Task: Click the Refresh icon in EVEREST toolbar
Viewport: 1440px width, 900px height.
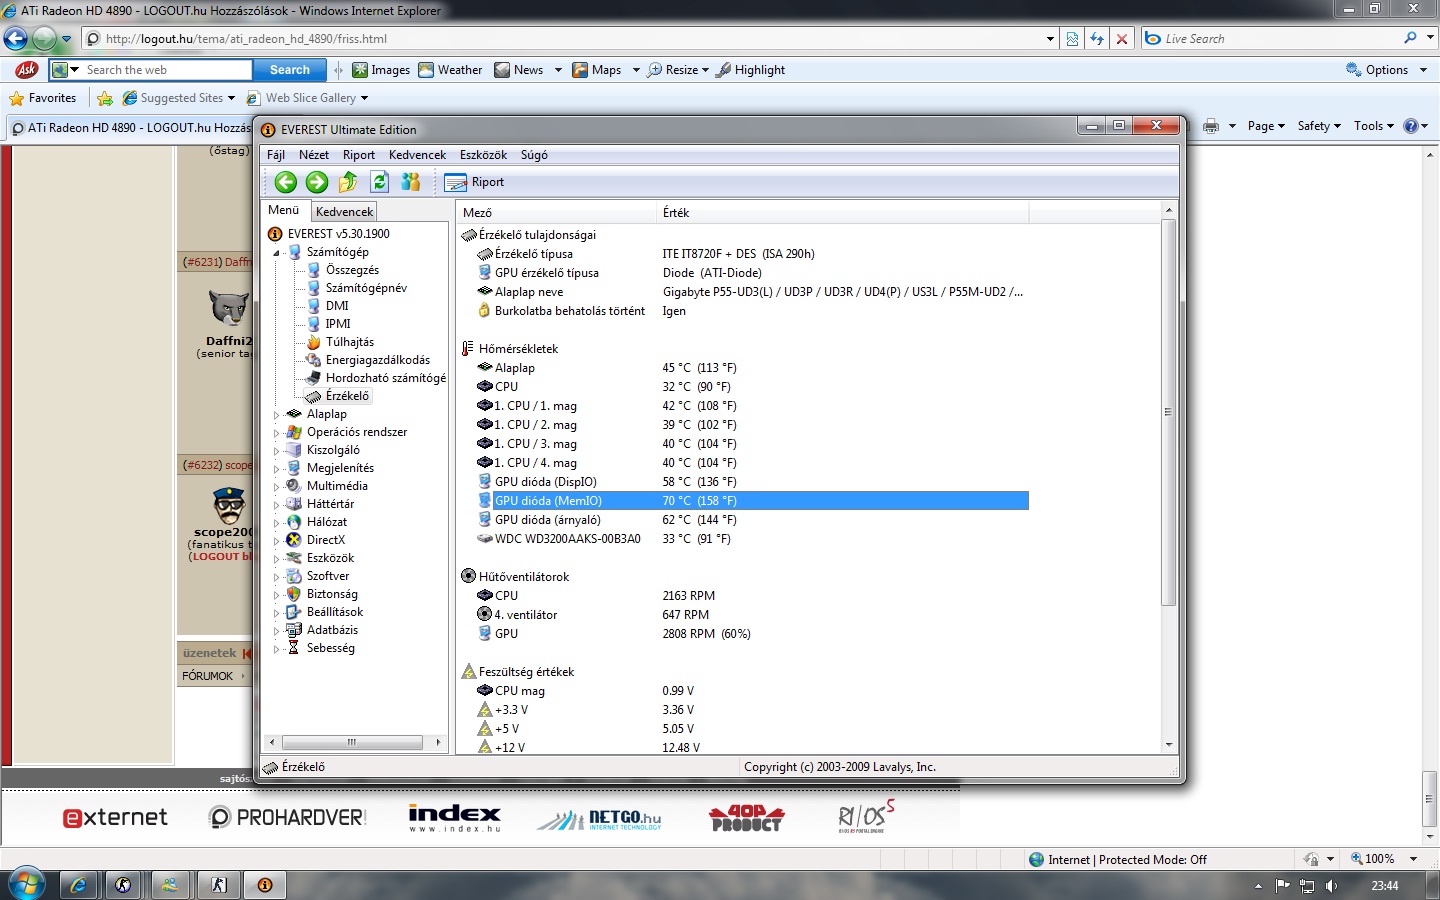Action: (379, 182)
